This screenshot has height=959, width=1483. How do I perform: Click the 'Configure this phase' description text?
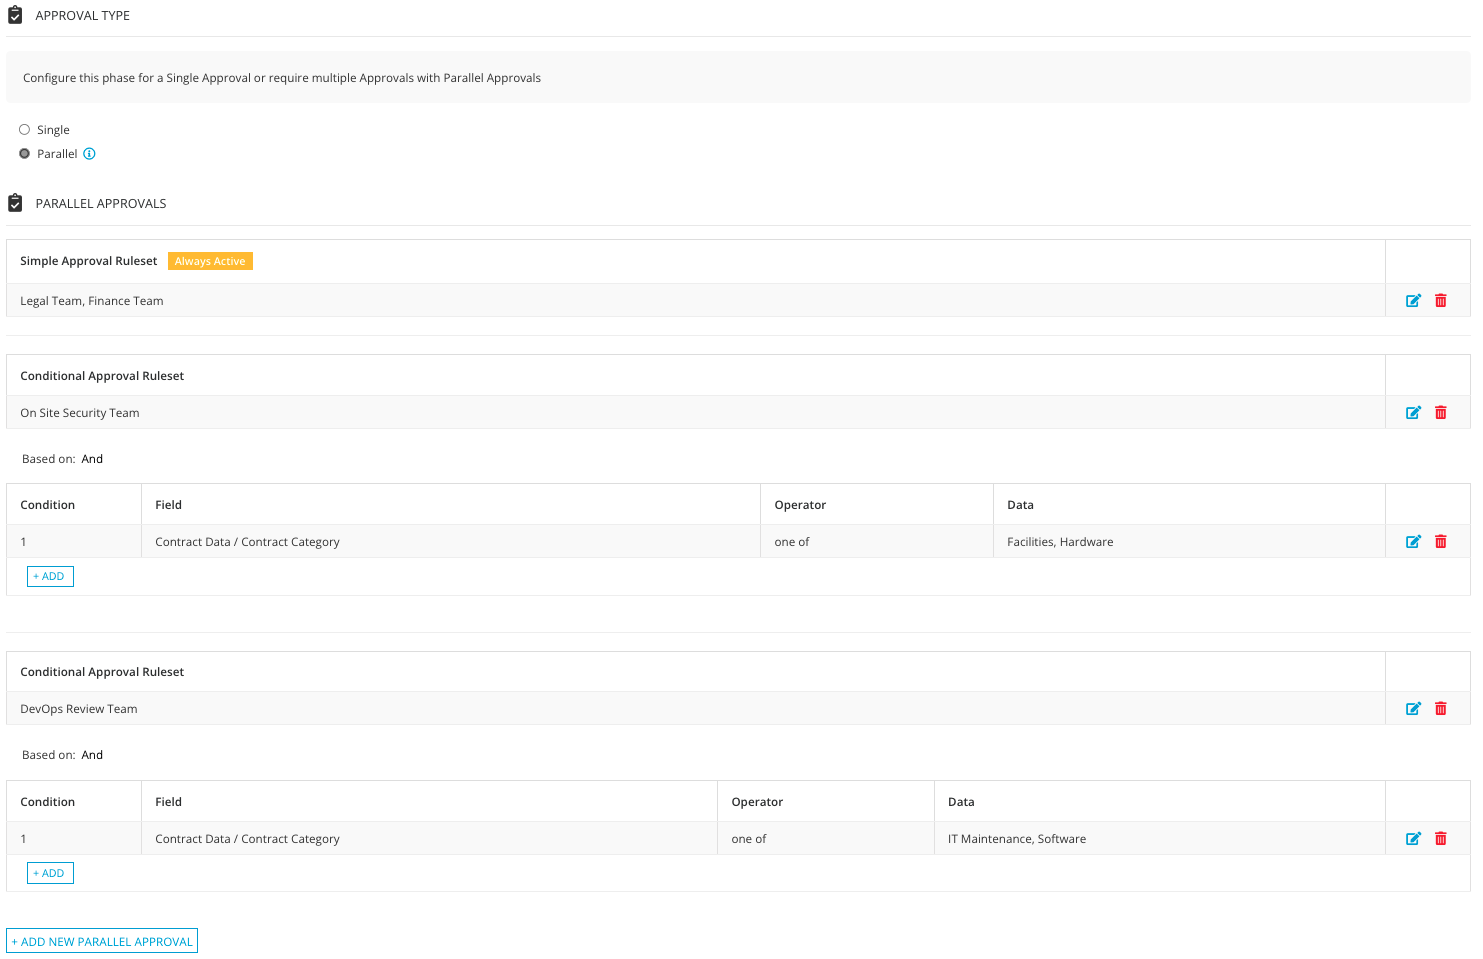tap(282, 77)
